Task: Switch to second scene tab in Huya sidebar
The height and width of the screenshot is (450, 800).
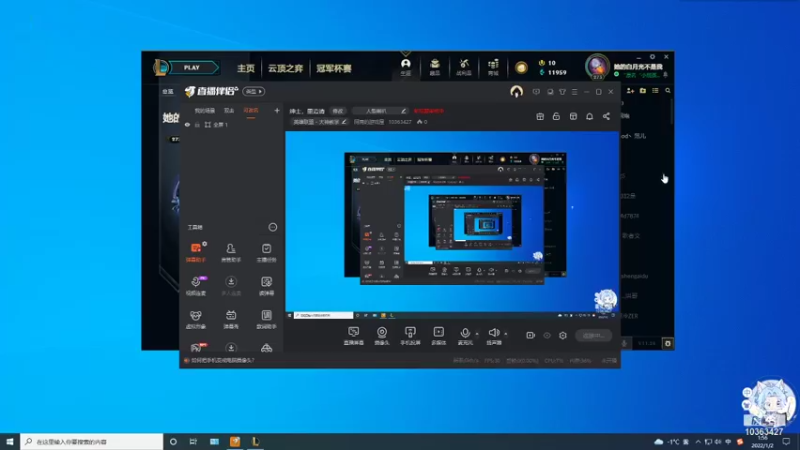Action: point(229,111)
